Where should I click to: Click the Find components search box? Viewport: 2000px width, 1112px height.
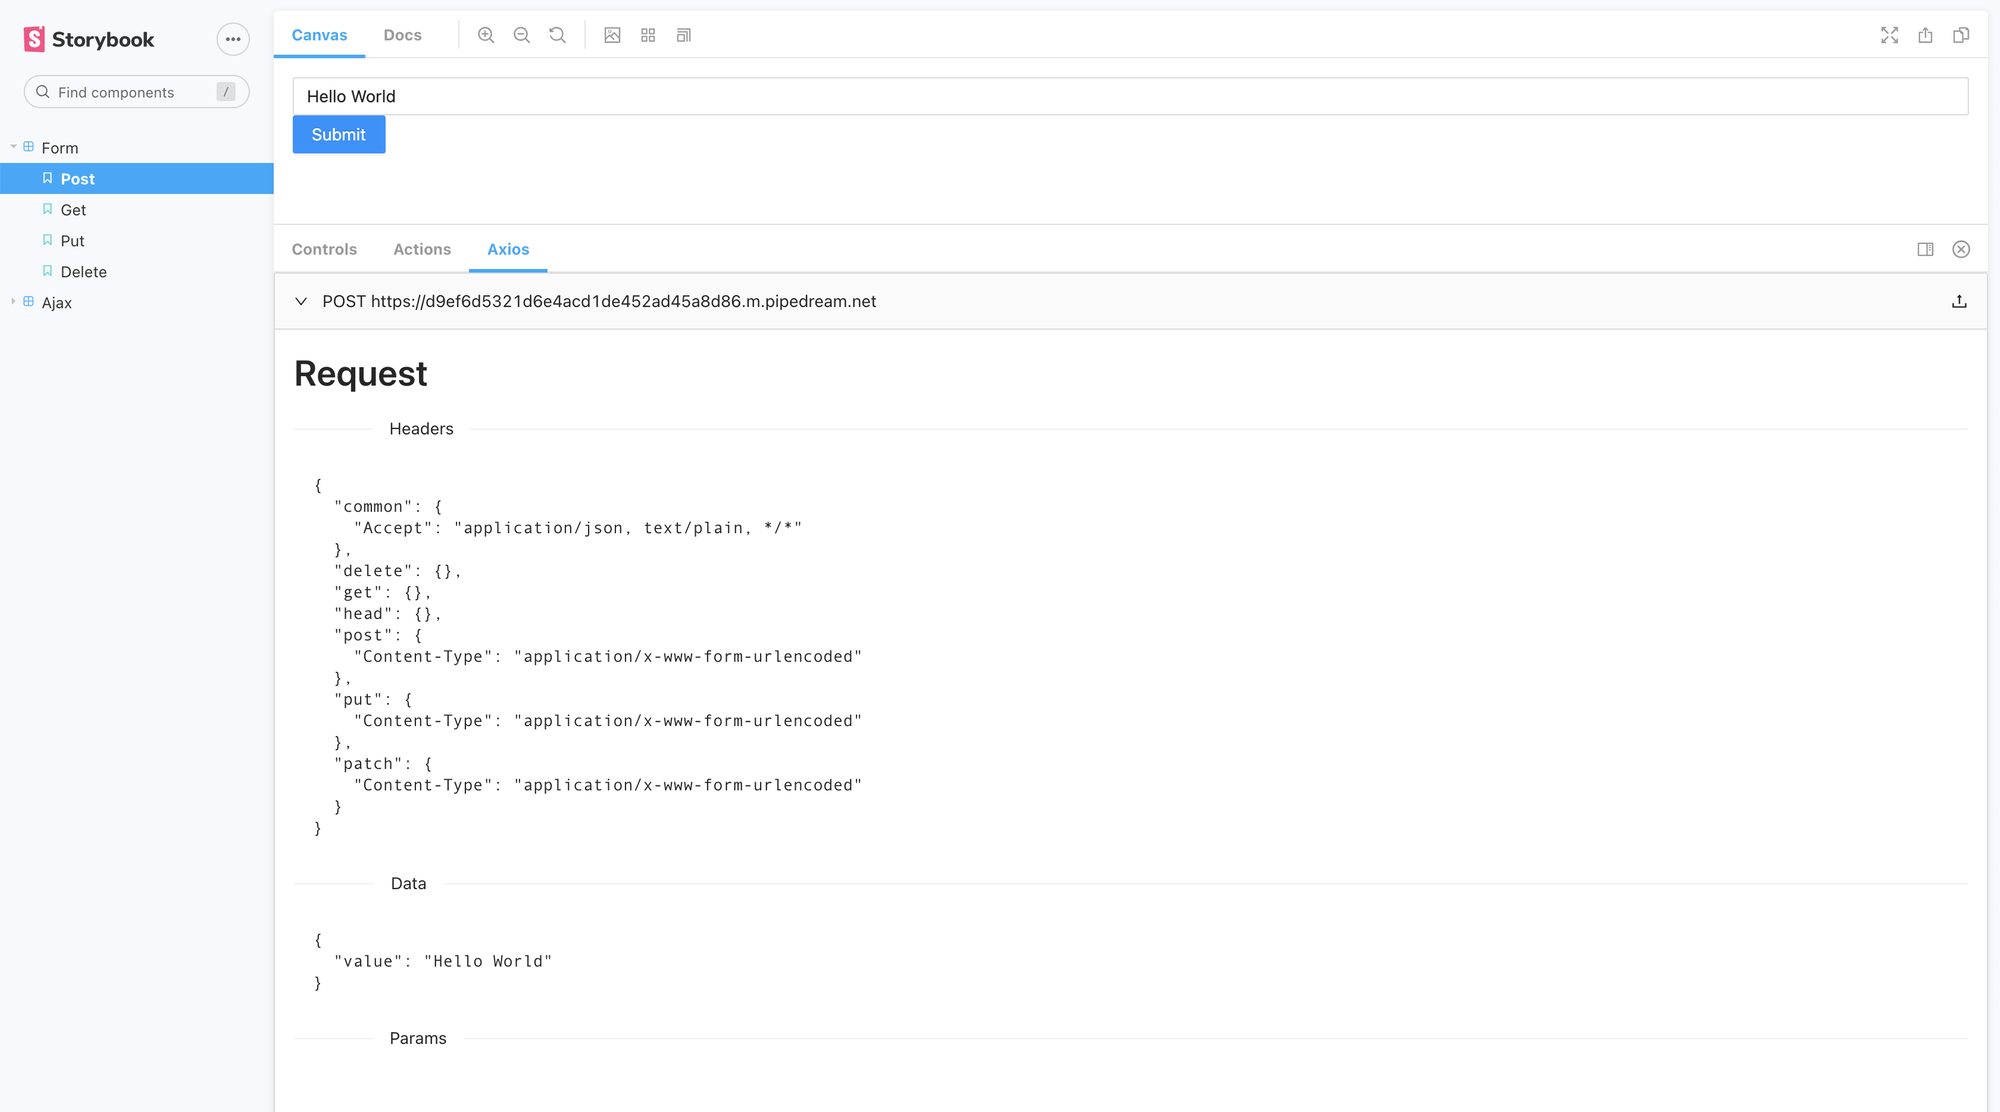pos(130,92)
